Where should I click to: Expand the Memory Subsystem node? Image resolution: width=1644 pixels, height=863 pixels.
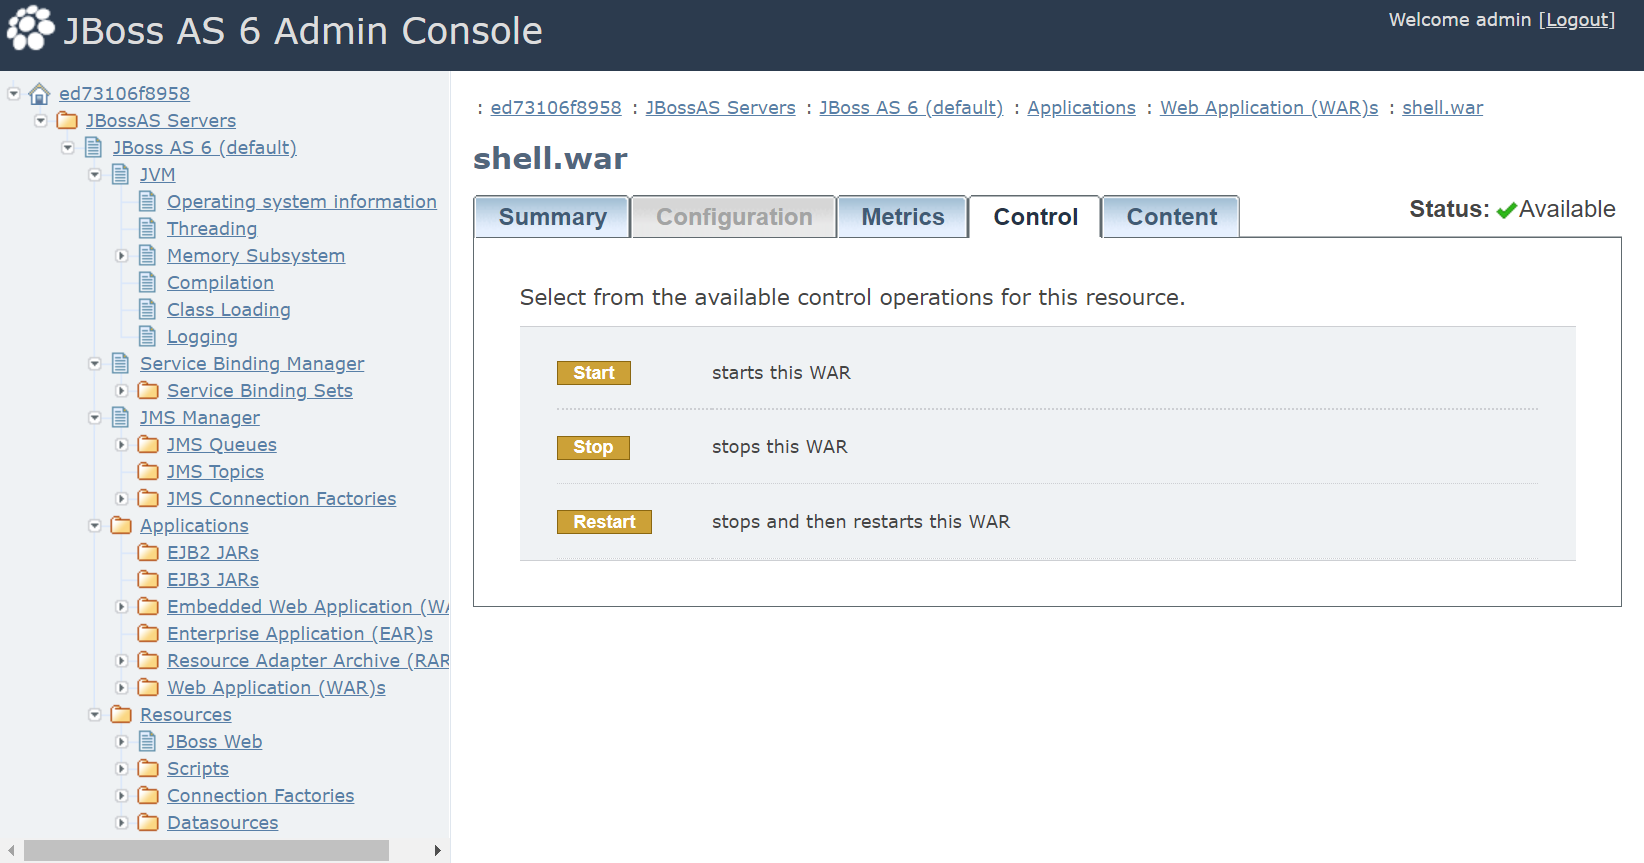[122, 256]
